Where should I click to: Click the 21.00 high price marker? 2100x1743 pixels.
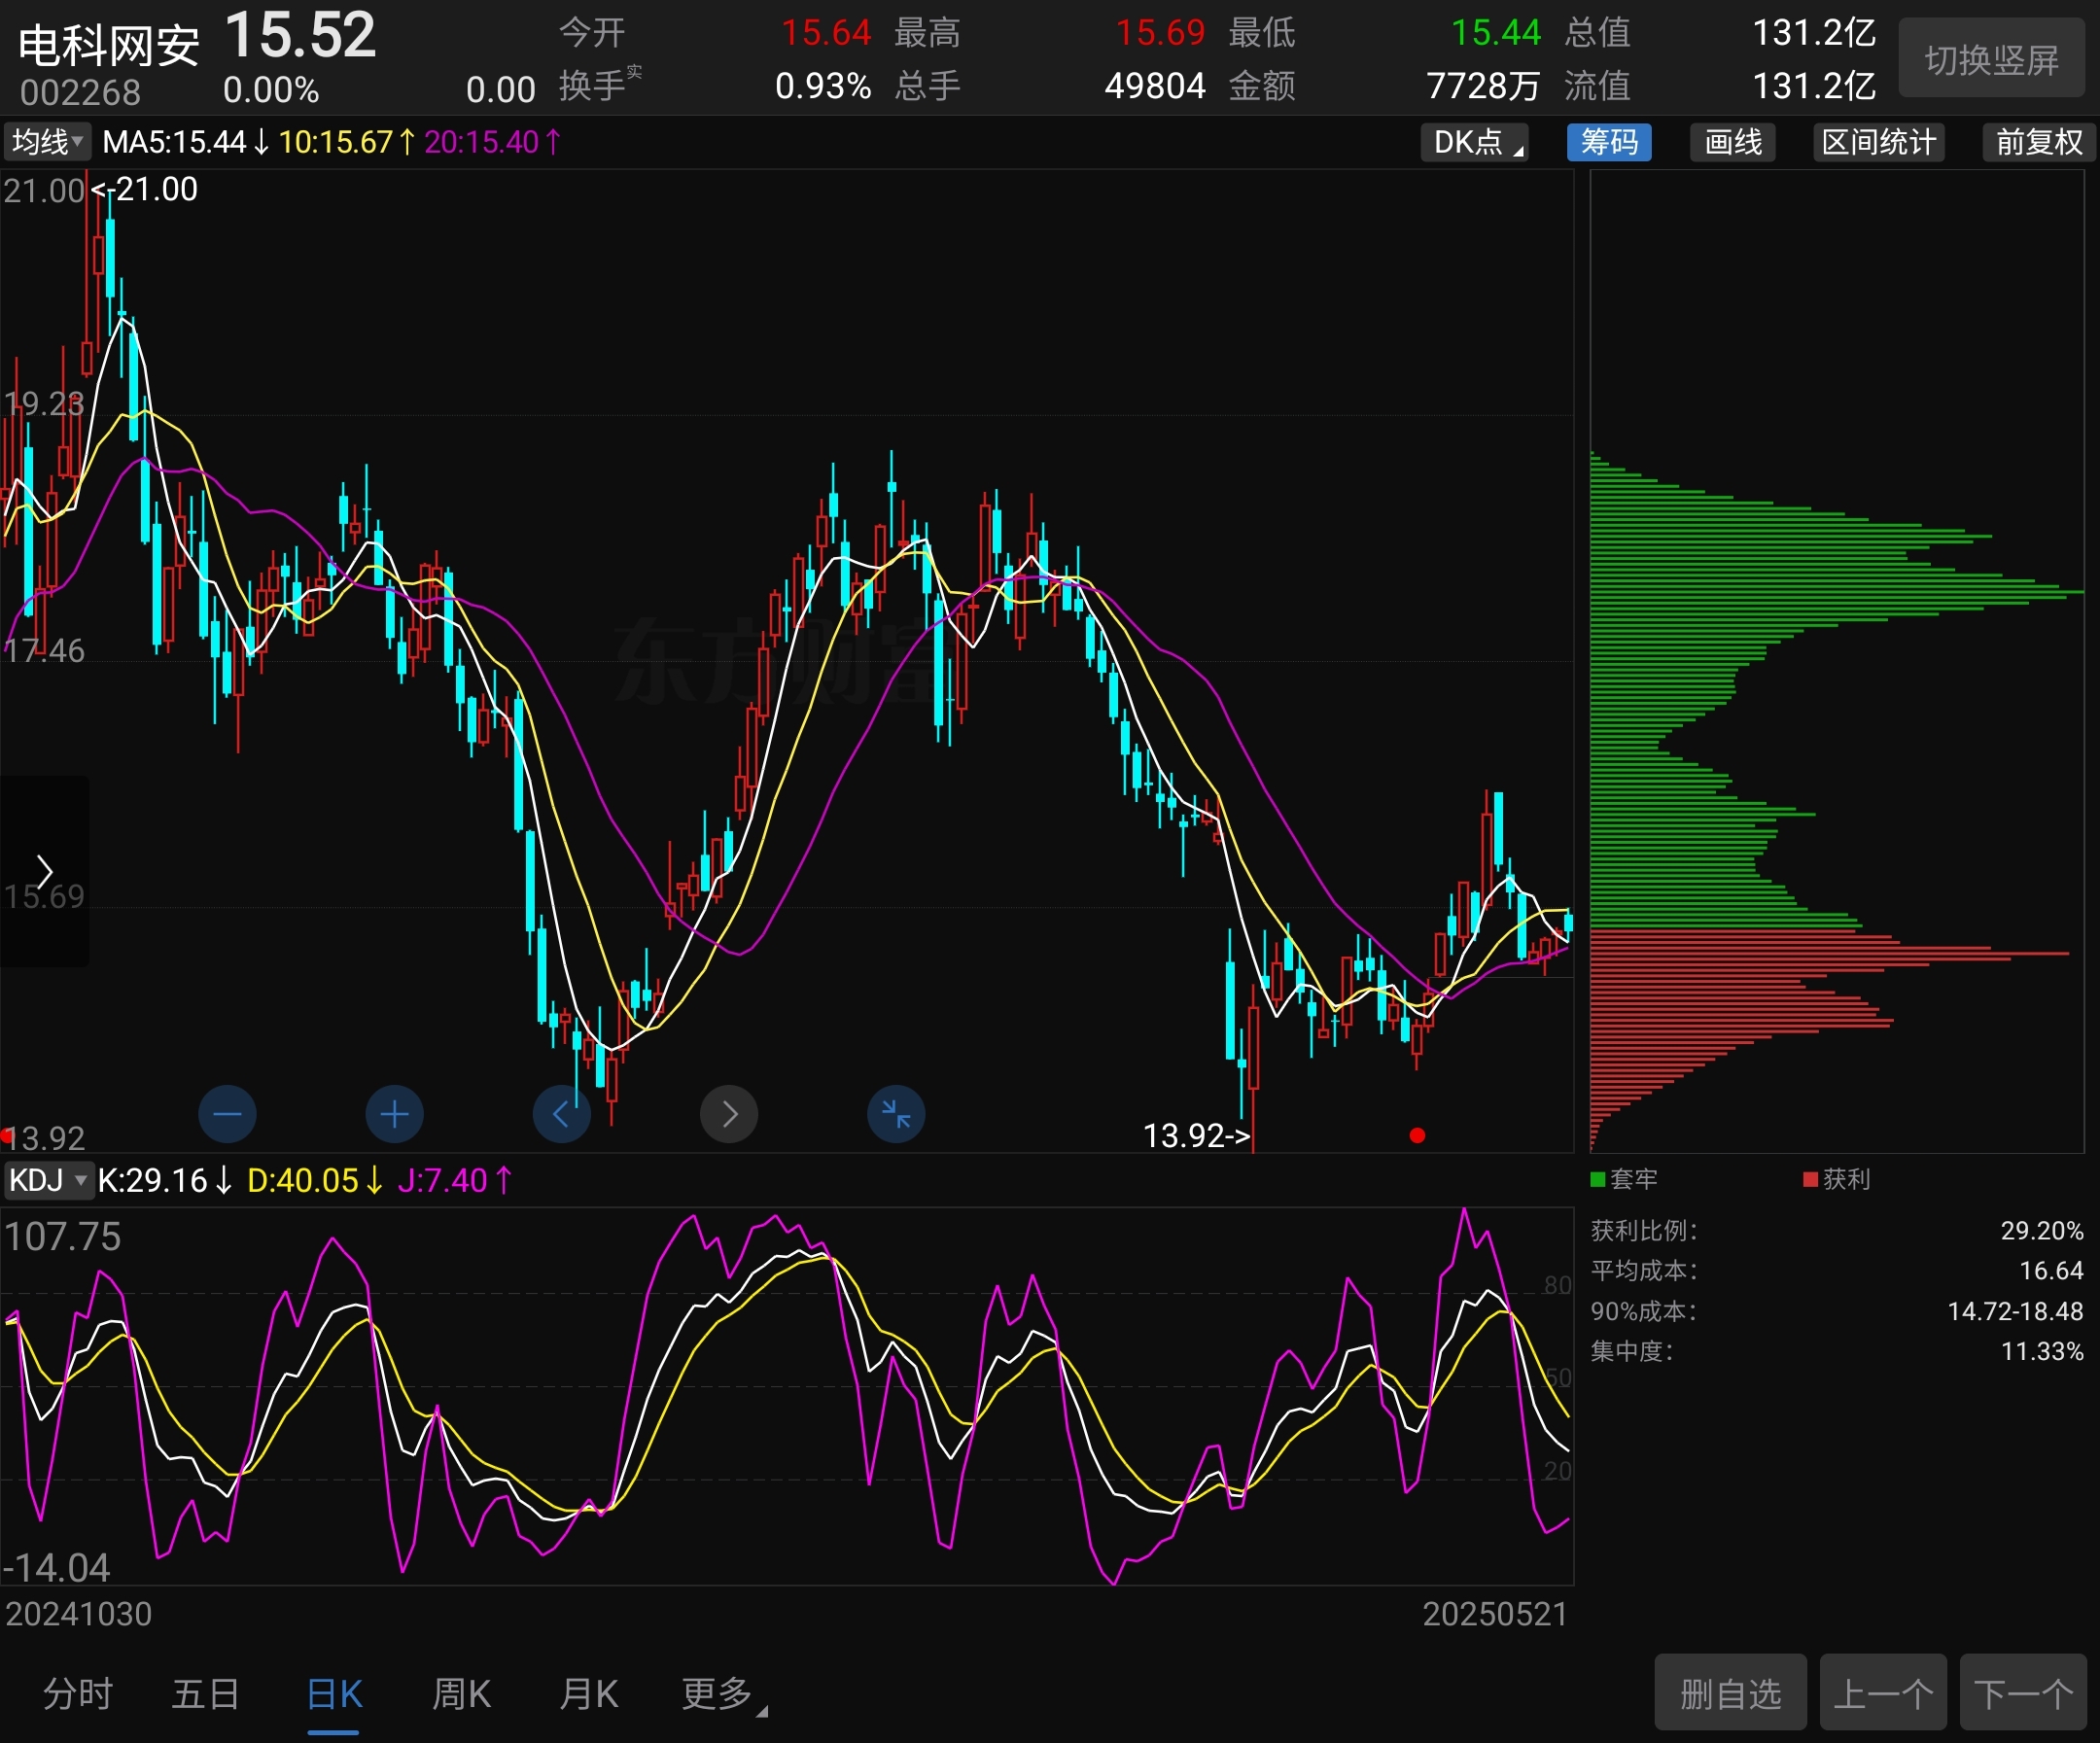pyautogui.click(x=145, y=189)
